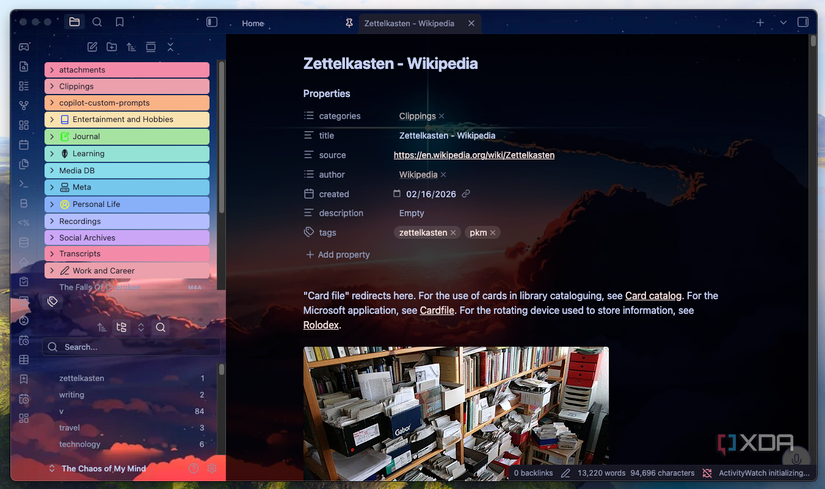Screen dimensions: 825x489
Task: Expand the Work and Career folder
Action: coord(127,271)
